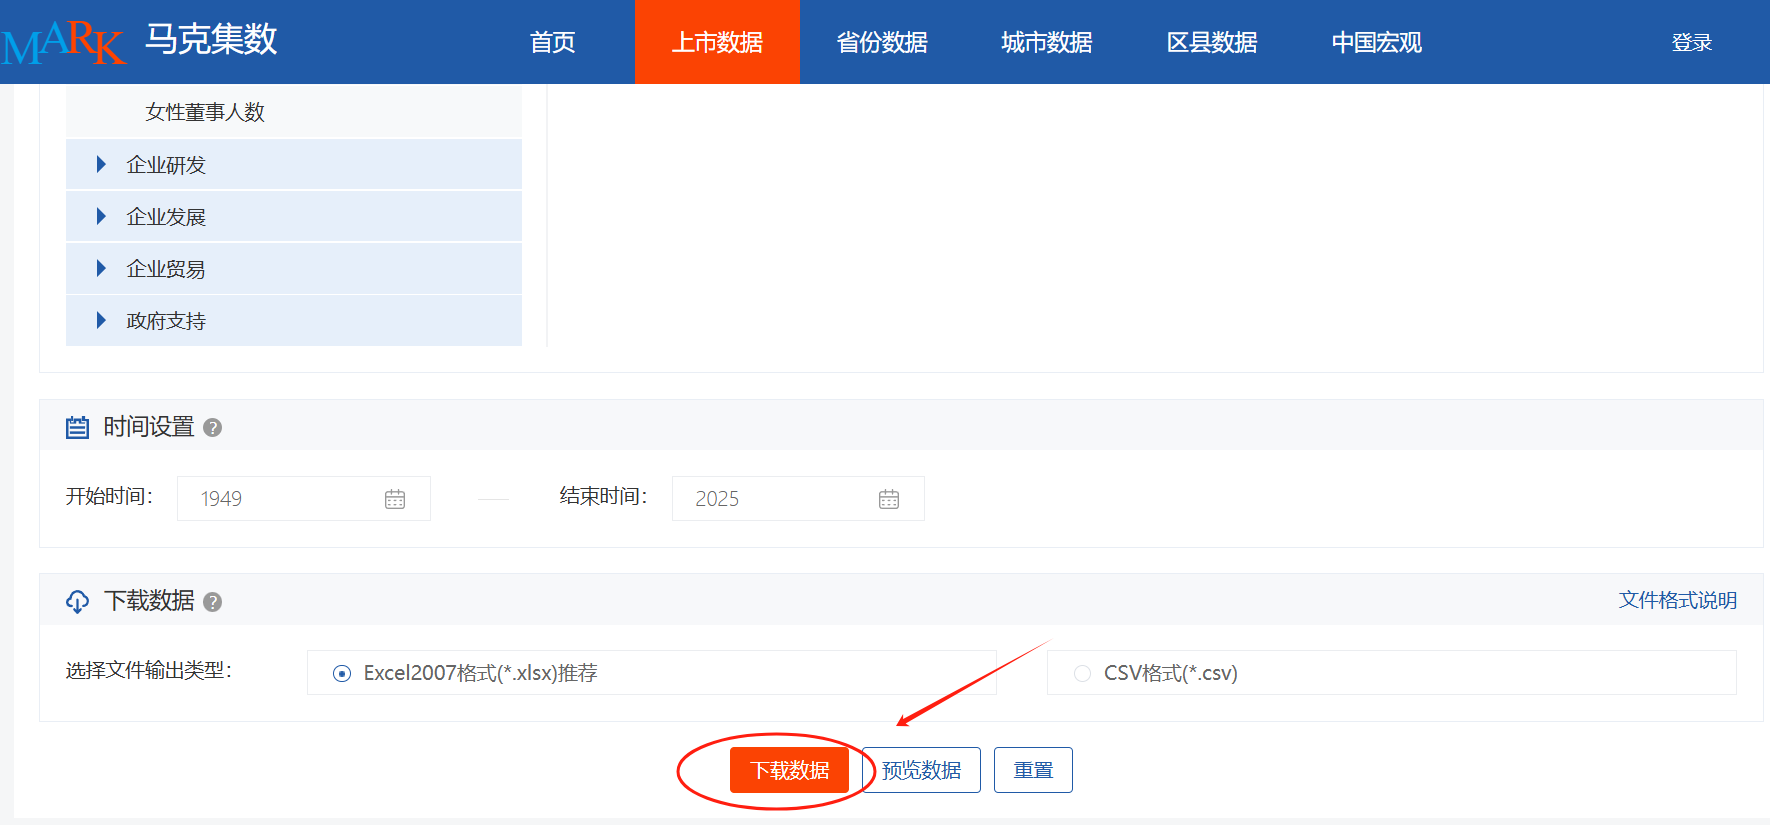Switch to 城市数据 tab

pyautogui.click(x=1046, y=42)
